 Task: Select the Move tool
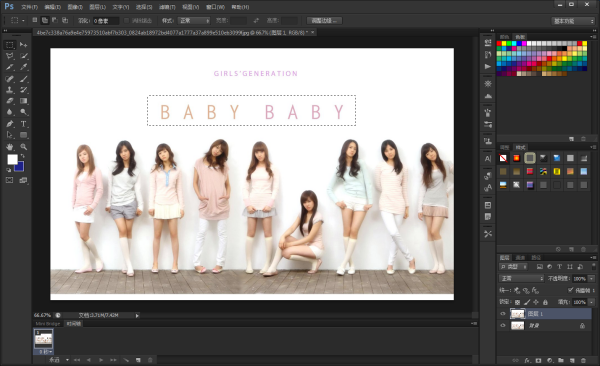click(x=23, y=45)
